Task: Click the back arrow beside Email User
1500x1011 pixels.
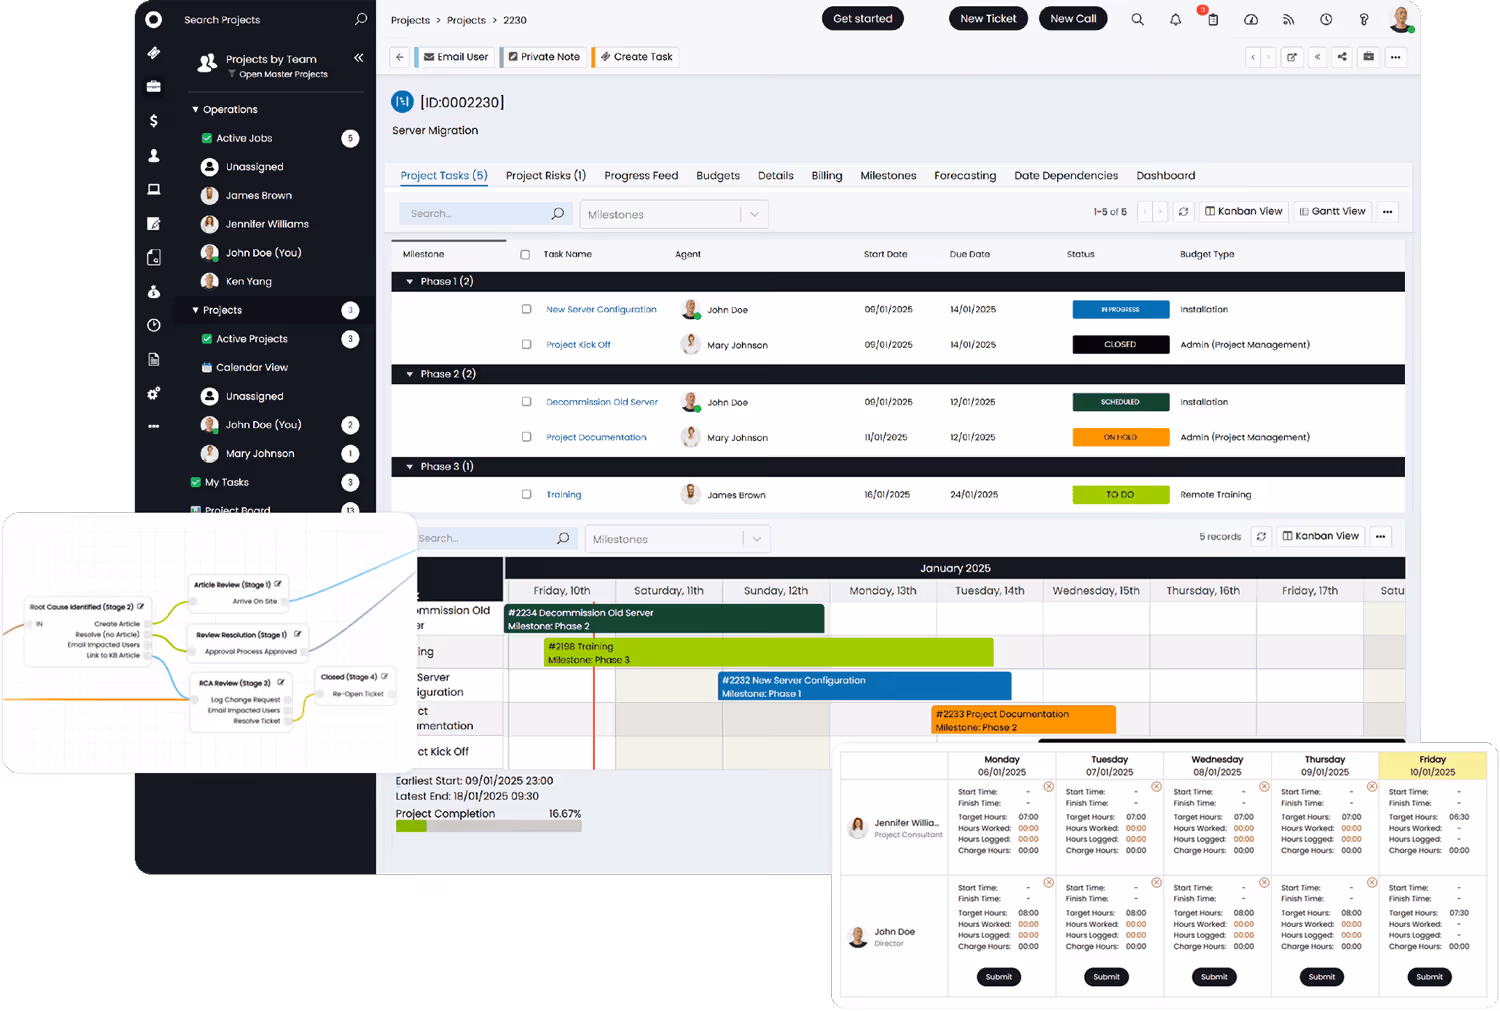Action: click(x=400, y=57)
